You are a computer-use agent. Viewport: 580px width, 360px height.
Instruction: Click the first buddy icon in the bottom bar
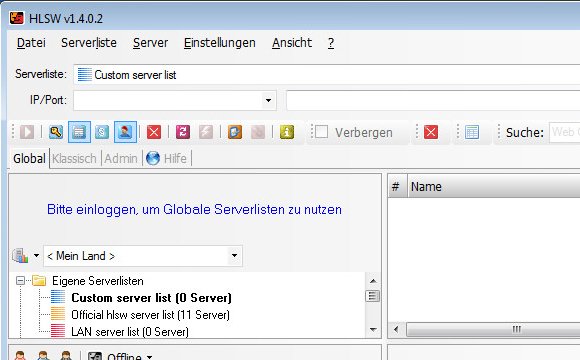click(20, 356)
